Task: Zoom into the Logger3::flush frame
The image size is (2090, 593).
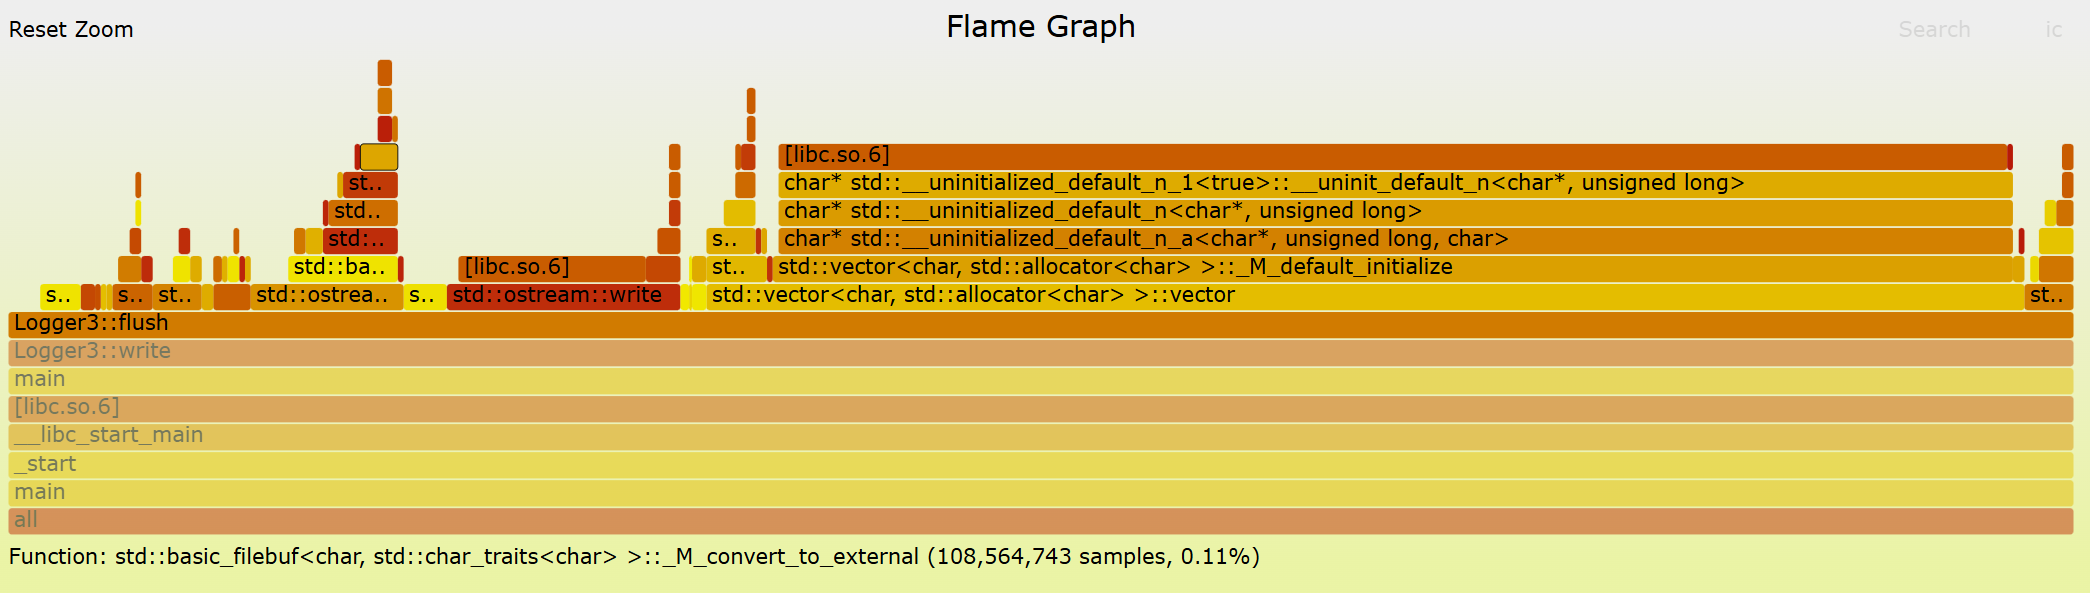Action: coord(1040,324)
